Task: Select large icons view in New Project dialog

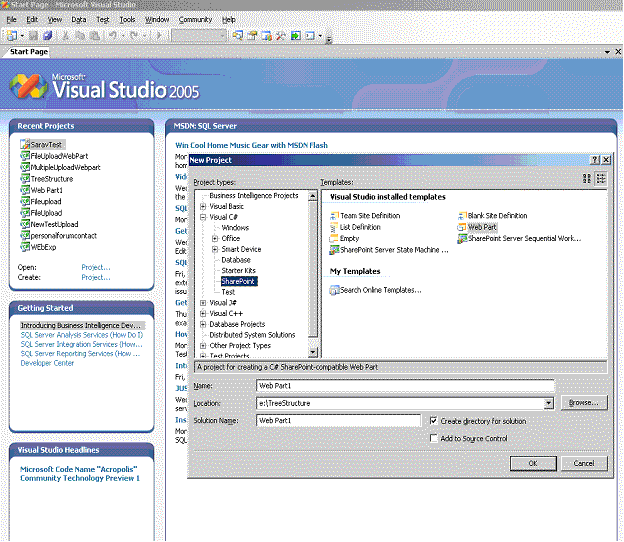Action: pyautogui.click(x=587, y=179)
